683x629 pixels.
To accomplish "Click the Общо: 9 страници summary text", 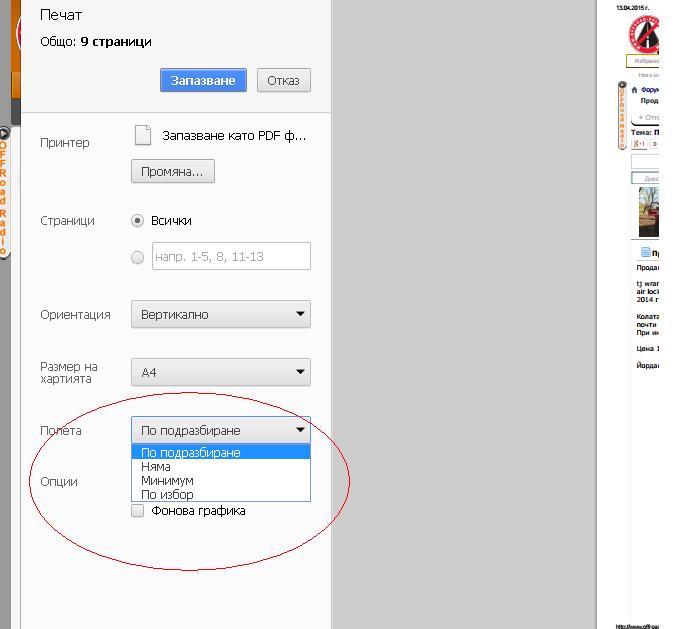I will tap(96, 42).
